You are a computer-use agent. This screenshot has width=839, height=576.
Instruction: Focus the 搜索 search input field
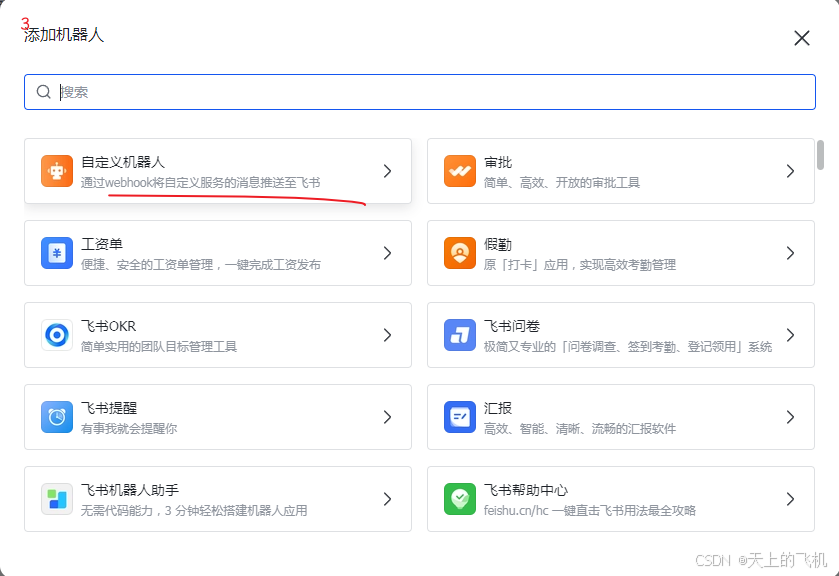click(x=420, y=92)
